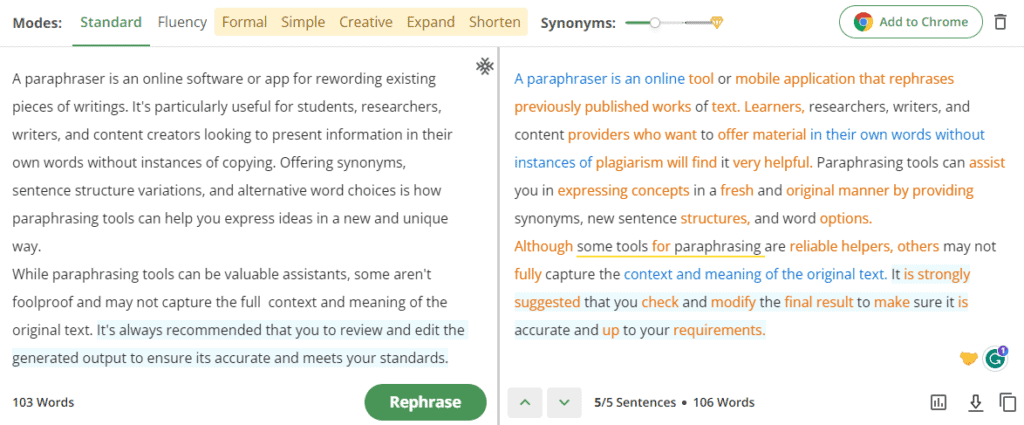1024x425 pixels.
Task: Switch to Creative mode
Action: click(x=366, y=22)
